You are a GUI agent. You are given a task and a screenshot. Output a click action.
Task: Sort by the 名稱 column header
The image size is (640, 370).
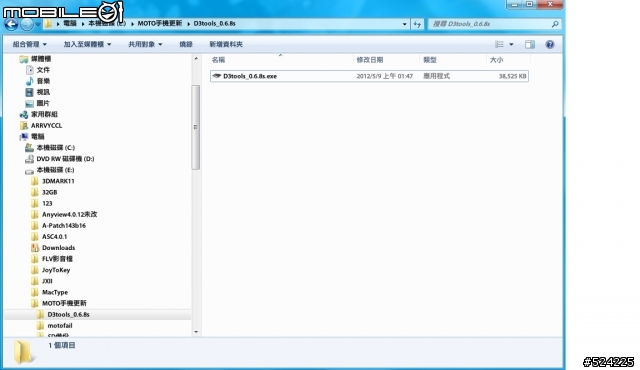[x=218, y=60]
